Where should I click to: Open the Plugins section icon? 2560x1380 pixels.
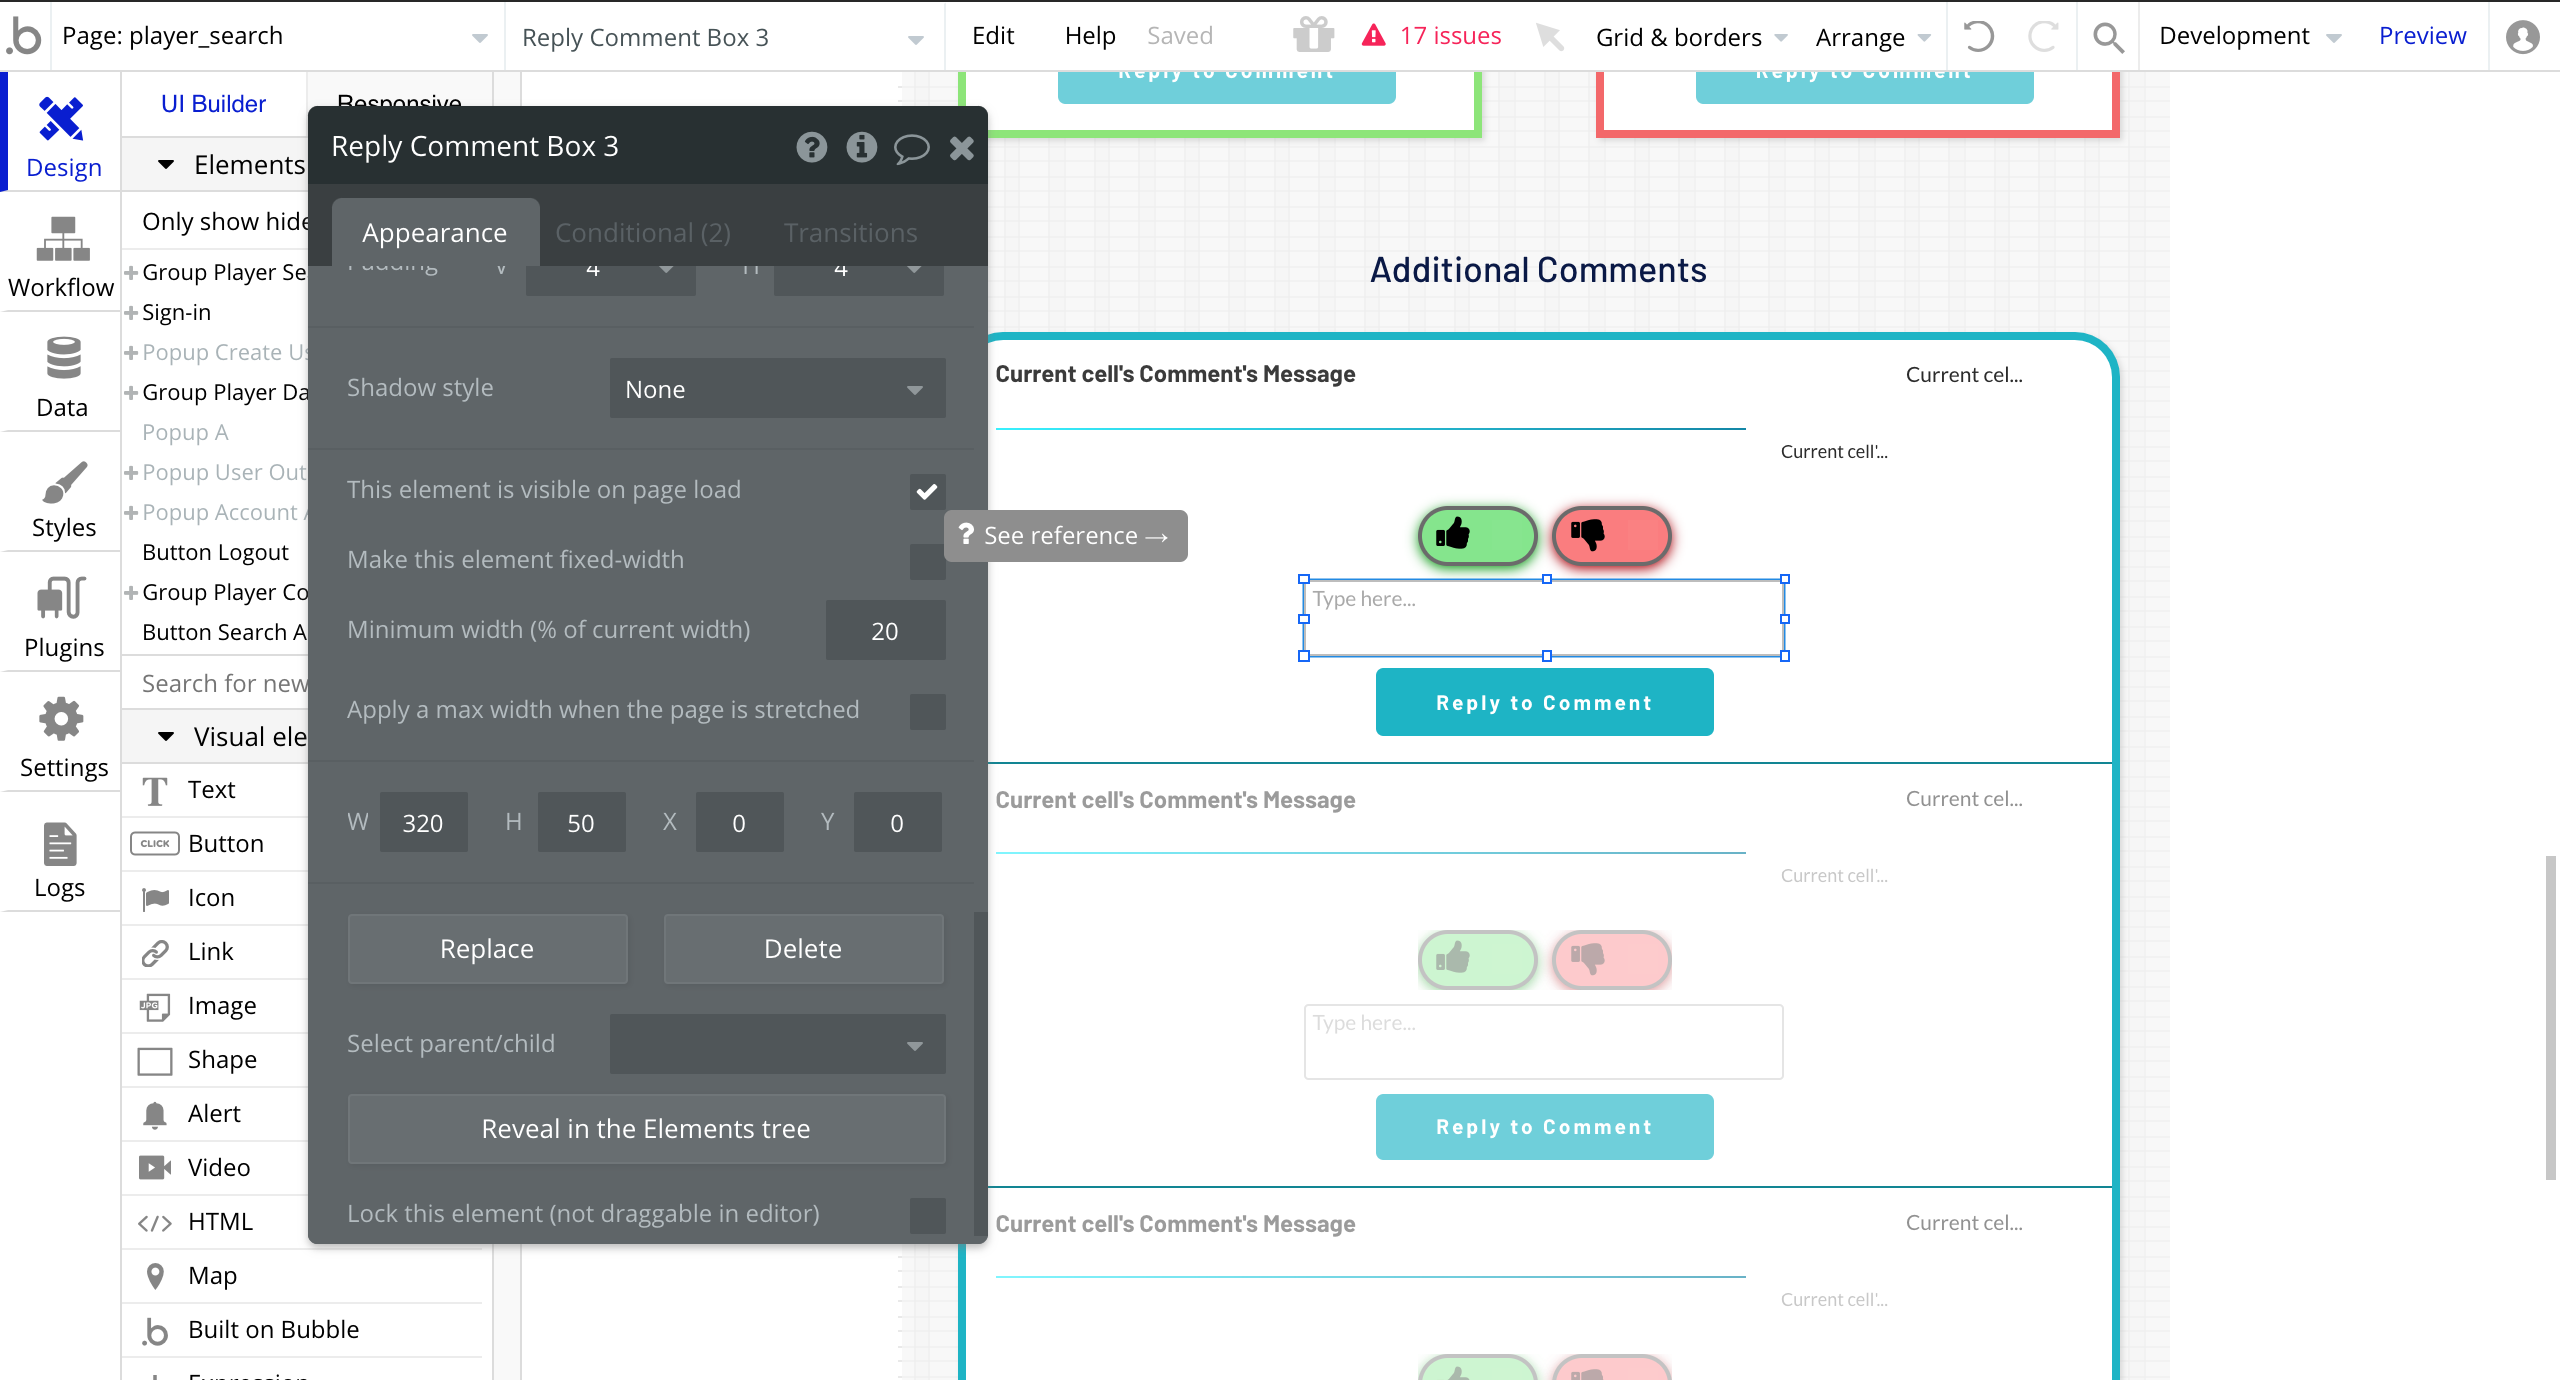[62, 599]
